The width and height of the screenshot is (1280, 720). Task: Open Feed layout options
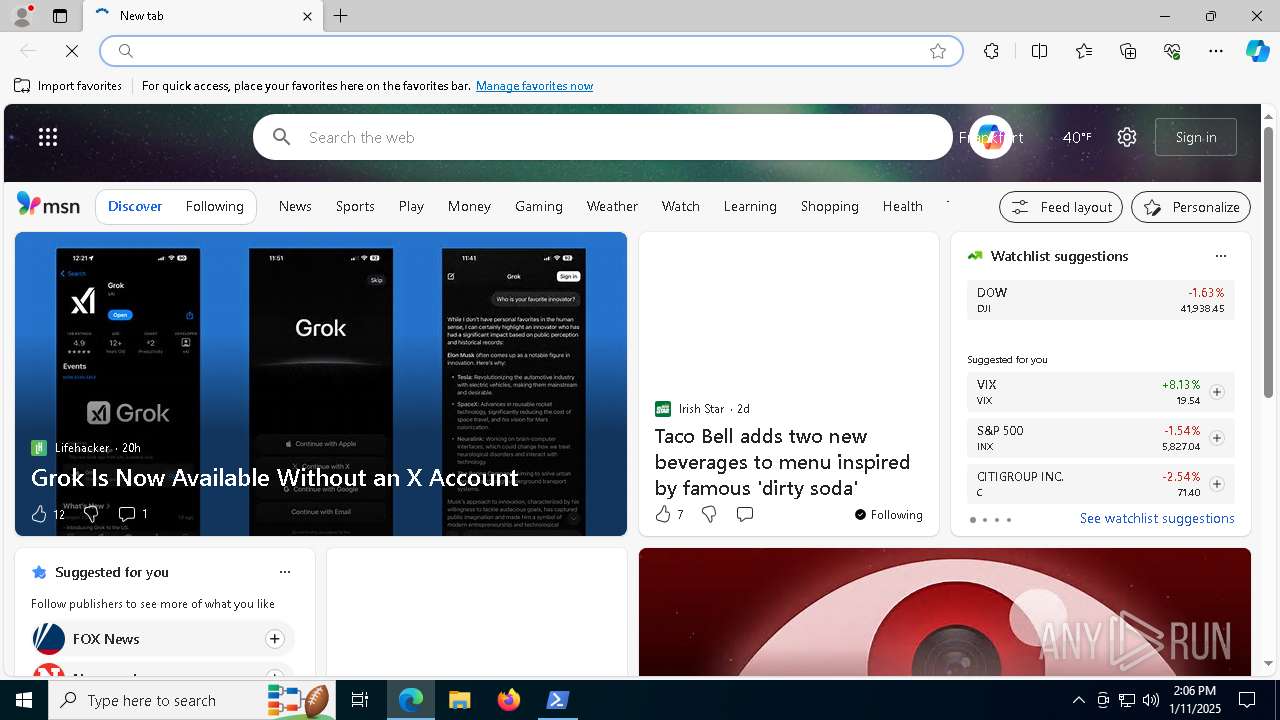tap(1061, 207)
